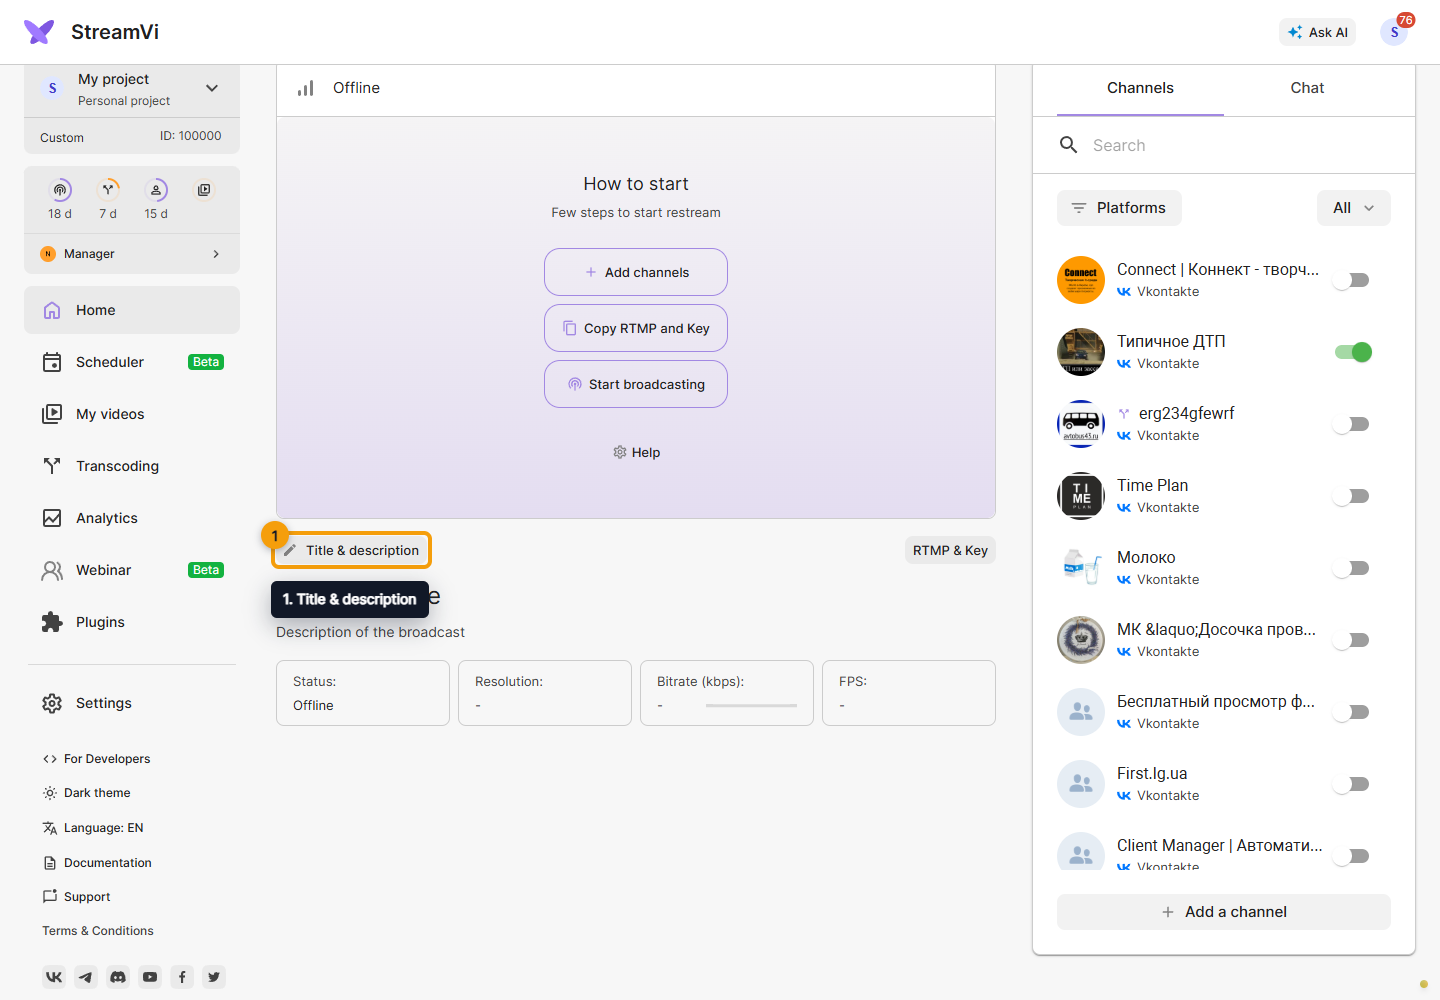Go to Transcoding page
This screenshot has height=1000, width=1440.
pyautogui.click(x=132, y=466)
